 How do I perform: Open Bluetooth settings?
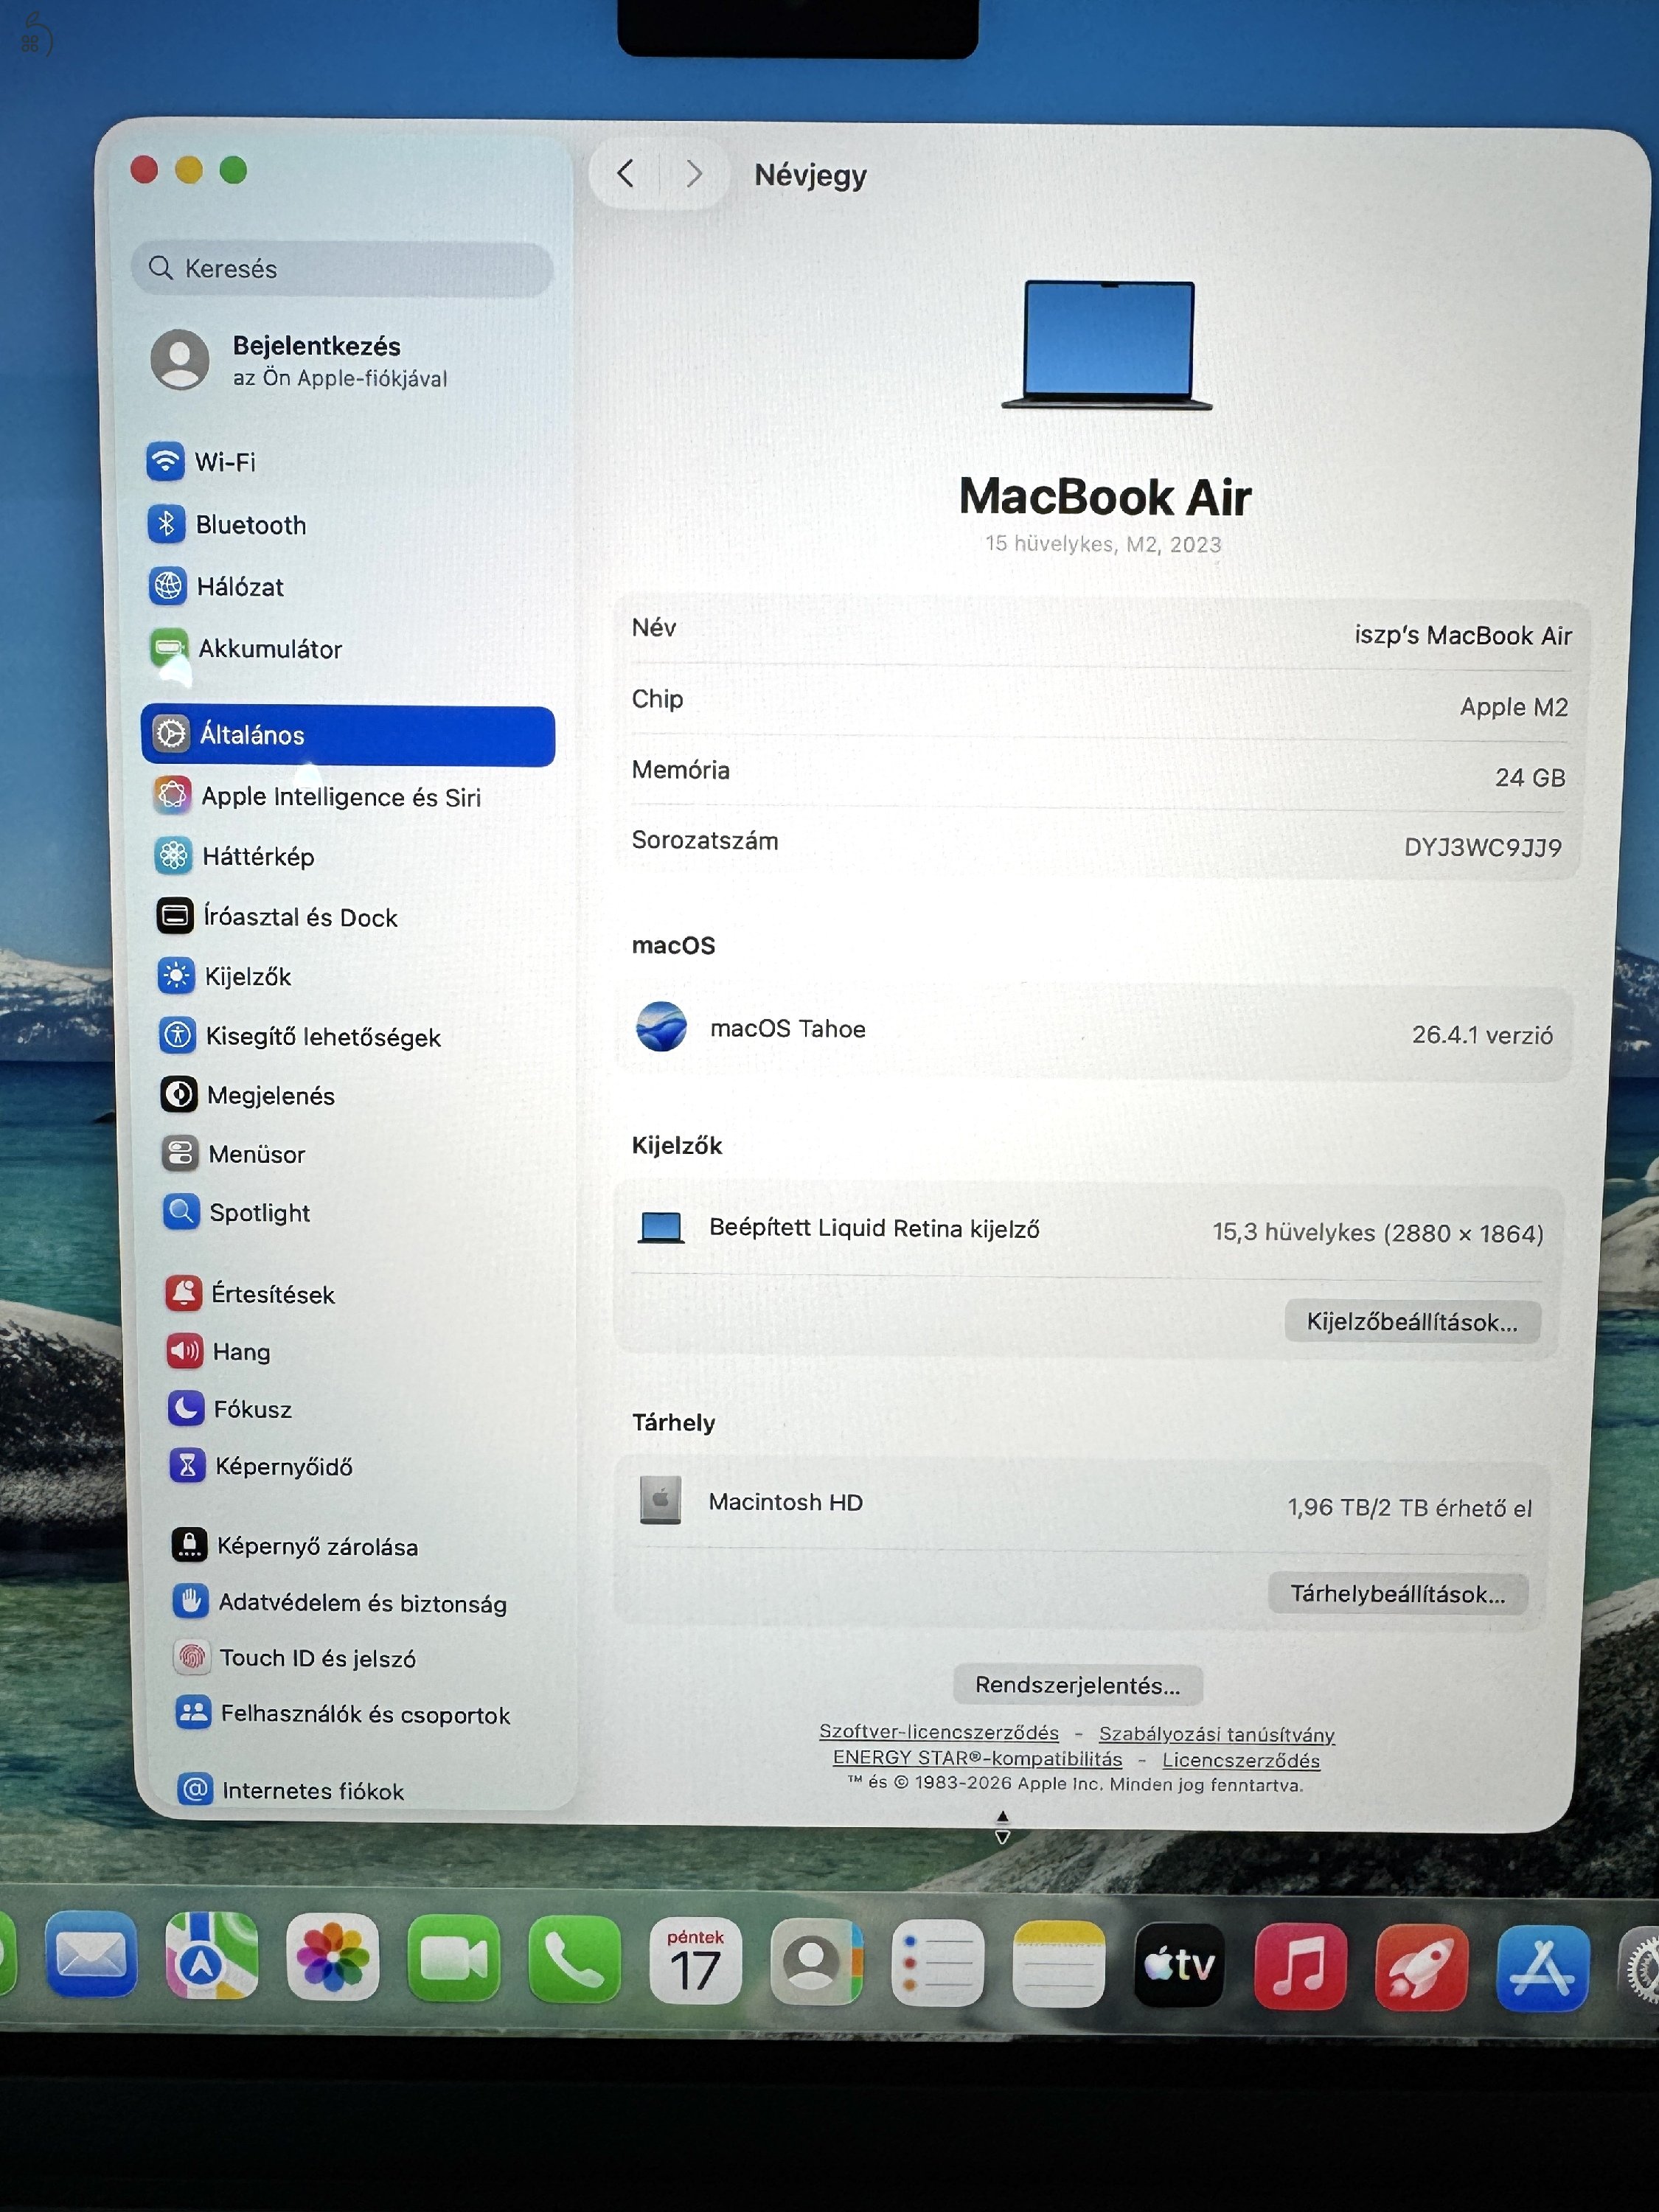(x=250, y=525)
